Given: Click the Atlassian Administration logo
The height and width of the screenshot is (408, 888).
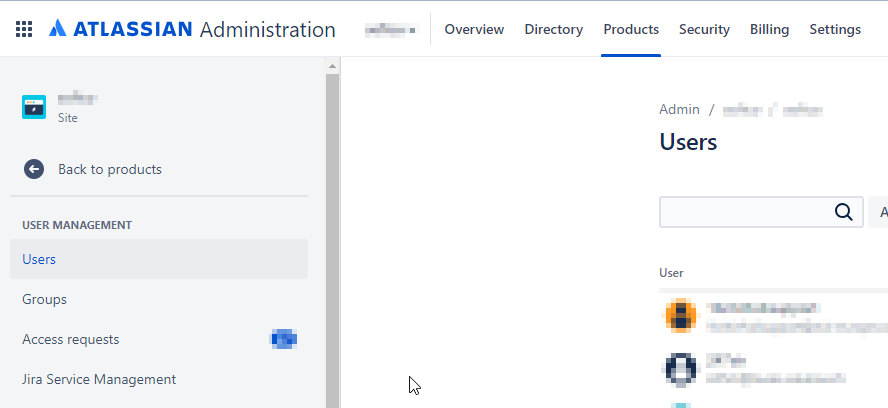Looking at the screenshot, I should pyautogui.click(x=192, y=29).
